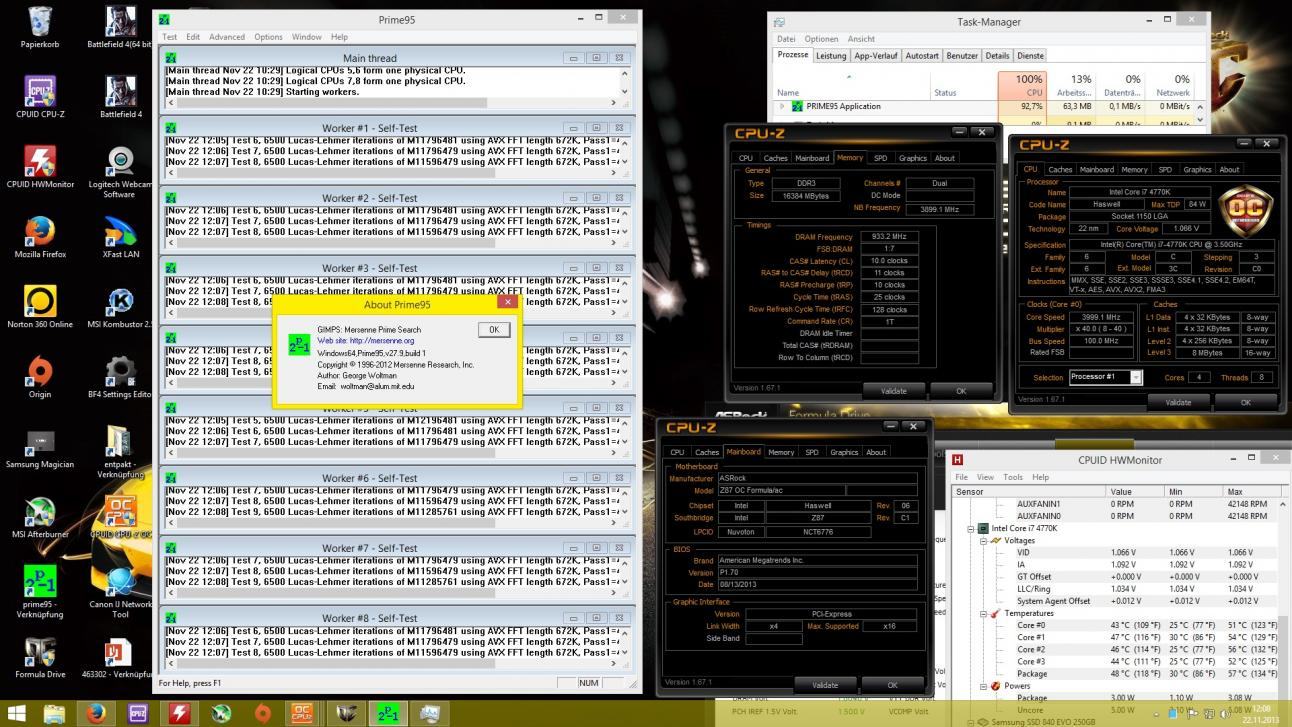
Task: Open the mersenne.org web site link
Action: pos(365,341)
